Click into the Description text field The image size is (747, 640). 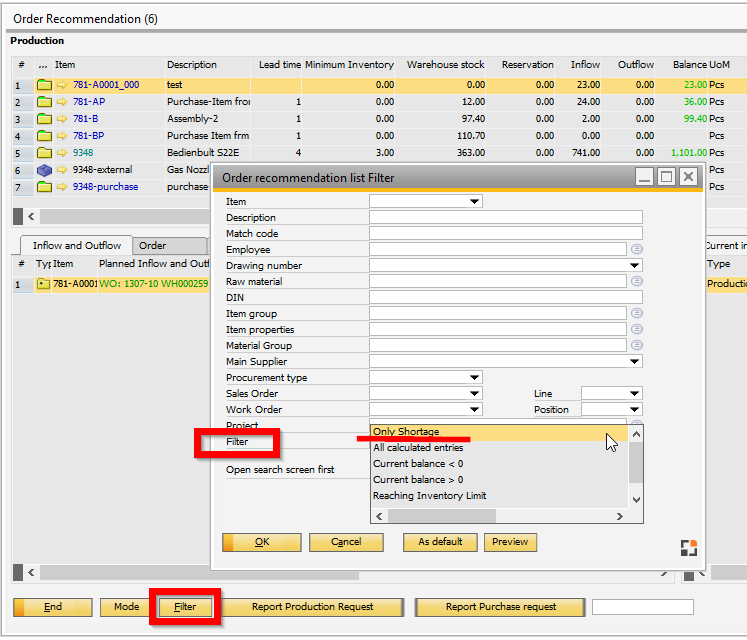click(505, 218)
